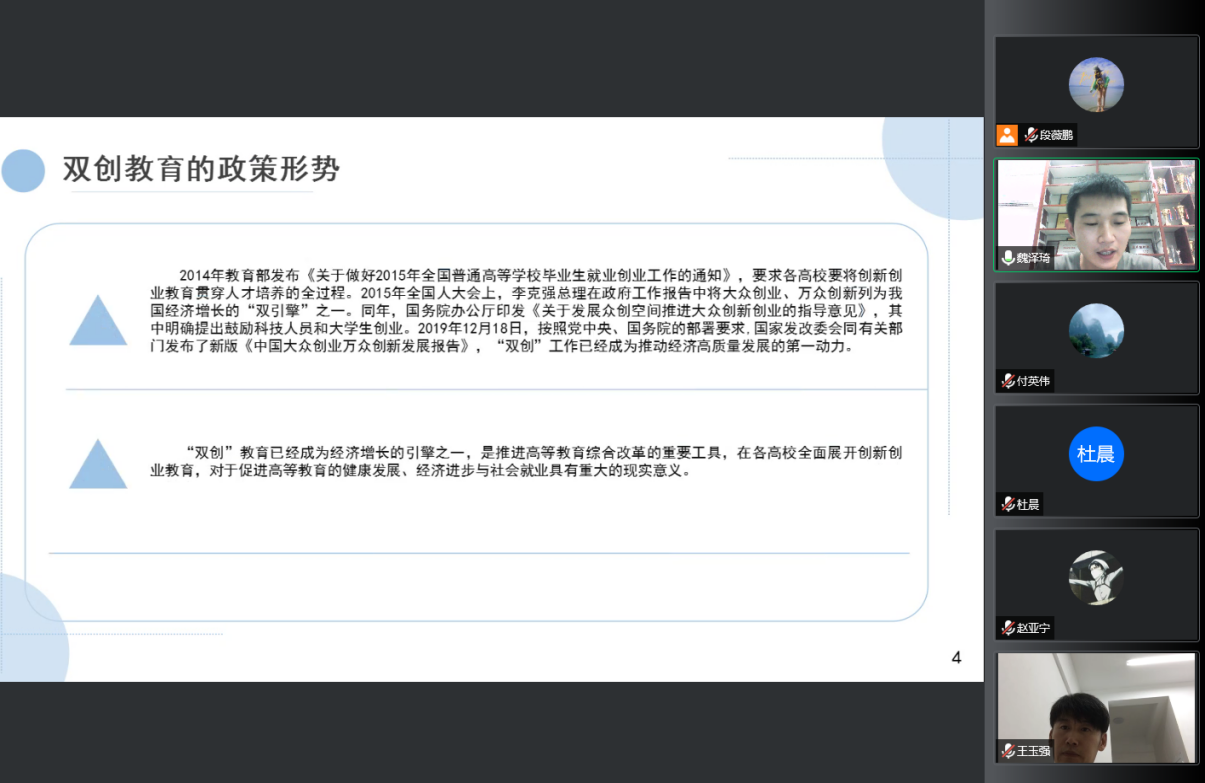This screenshot has width=1205, height=783.
Task: Click the page number 4 on the slide
Action: pyautogui.click(x=956, y=657)
